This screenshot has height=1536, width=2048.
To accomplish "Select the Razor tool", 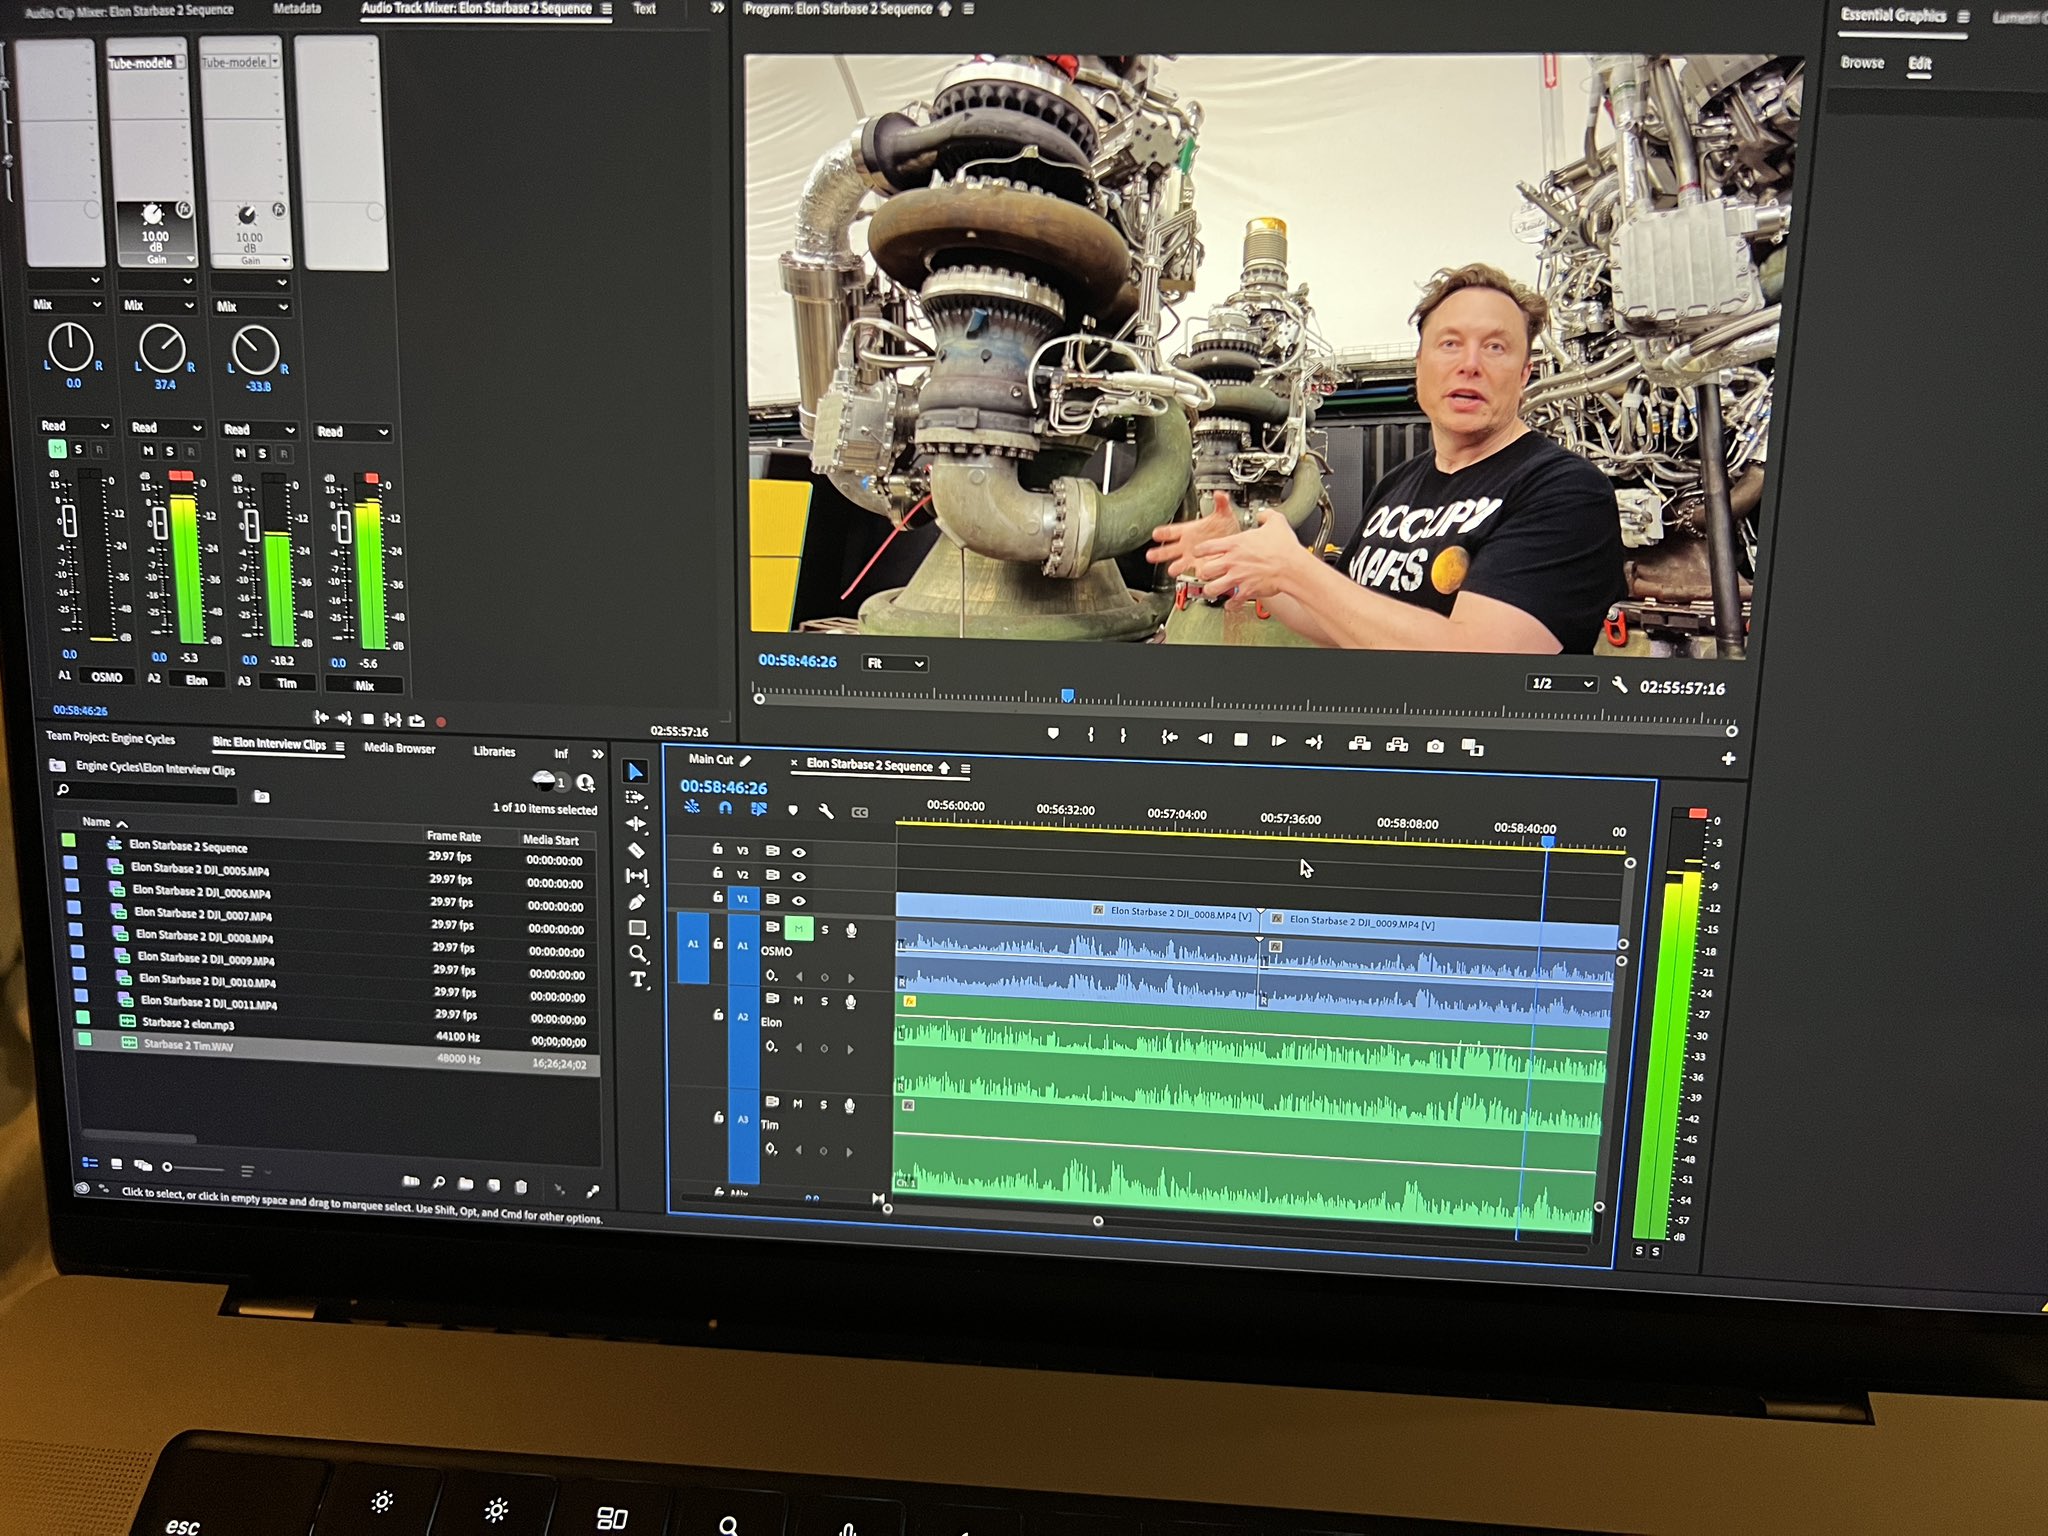I will [636, 850].
